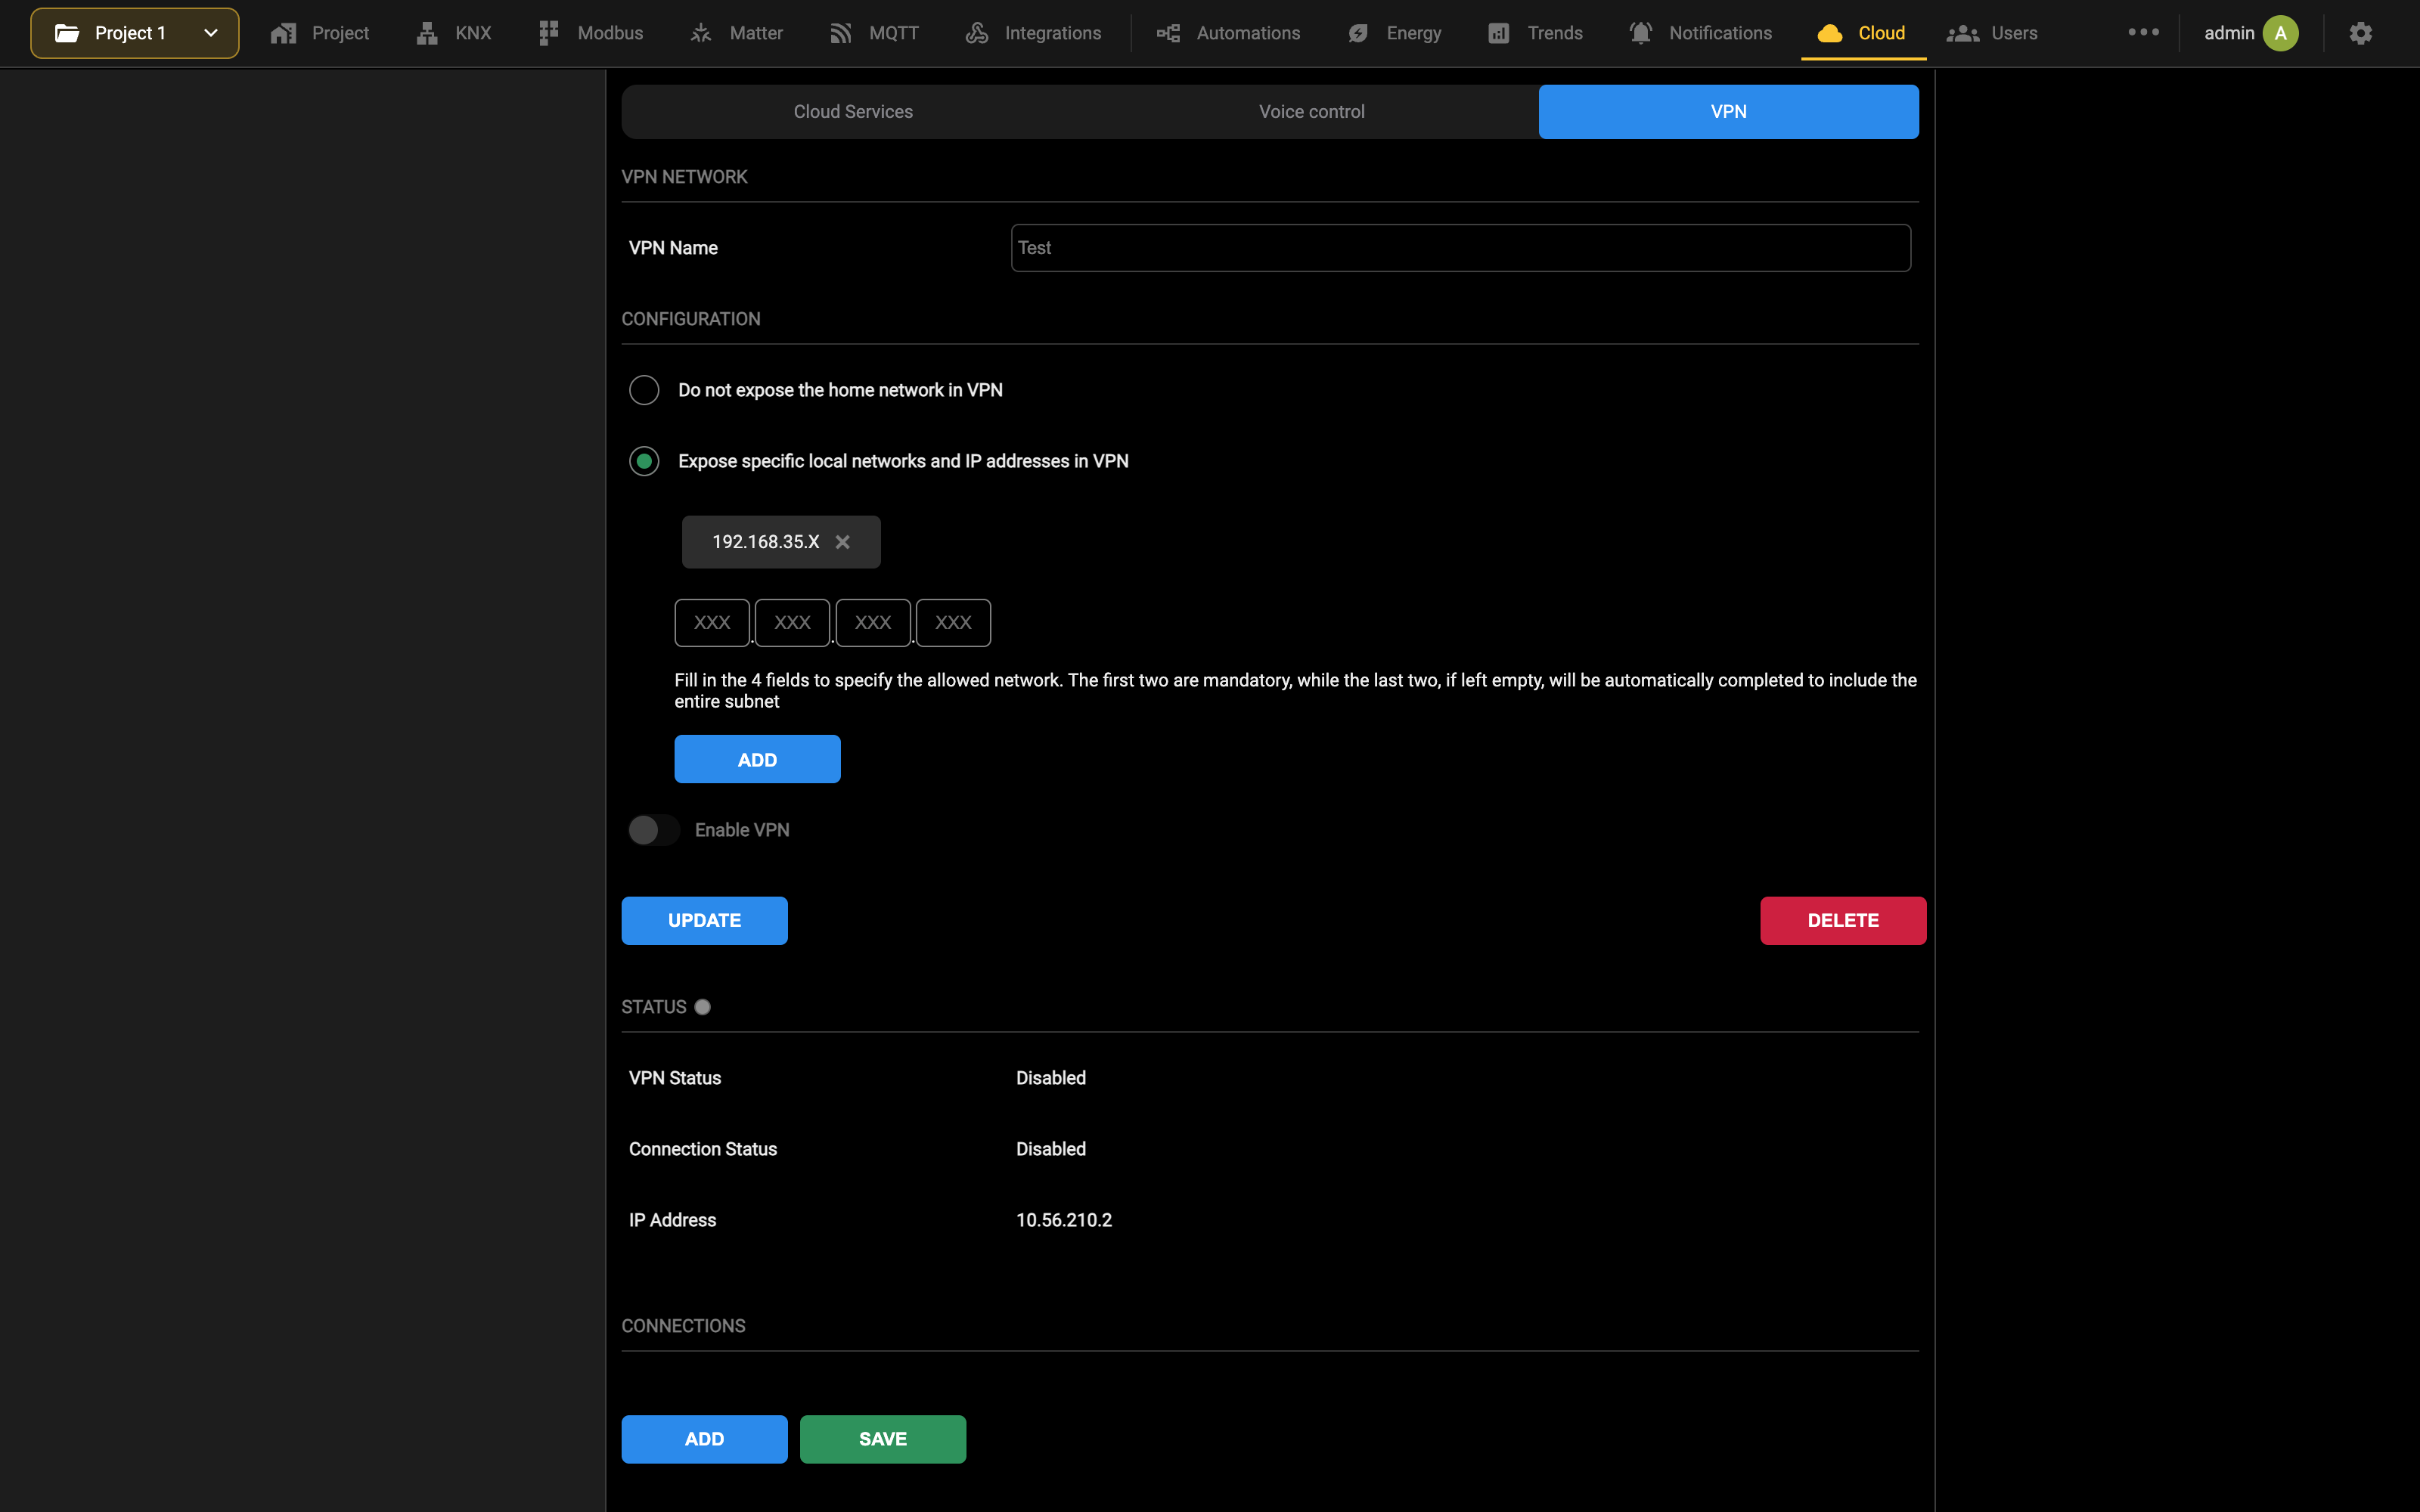Focus the first XXX IP octet field
The image size is (2420, 1512).
(712, 623)
